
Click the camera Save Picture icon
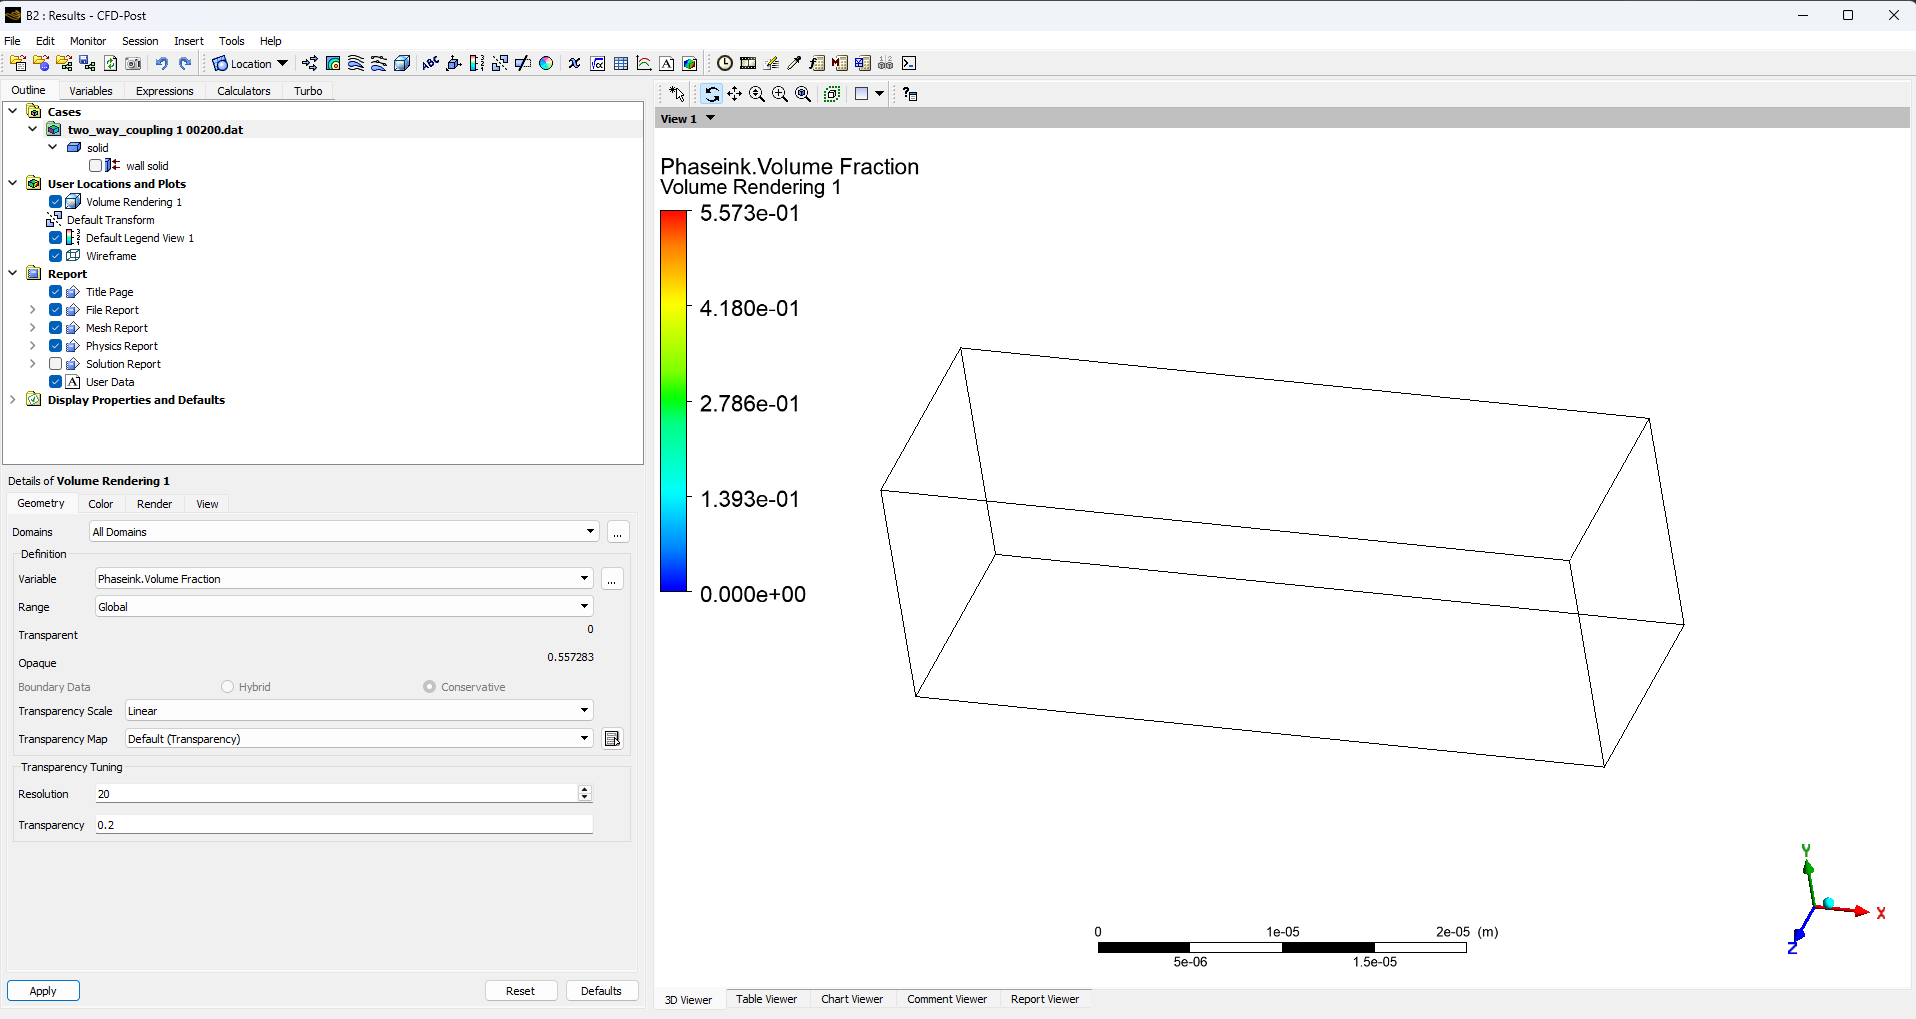point(133,63)
